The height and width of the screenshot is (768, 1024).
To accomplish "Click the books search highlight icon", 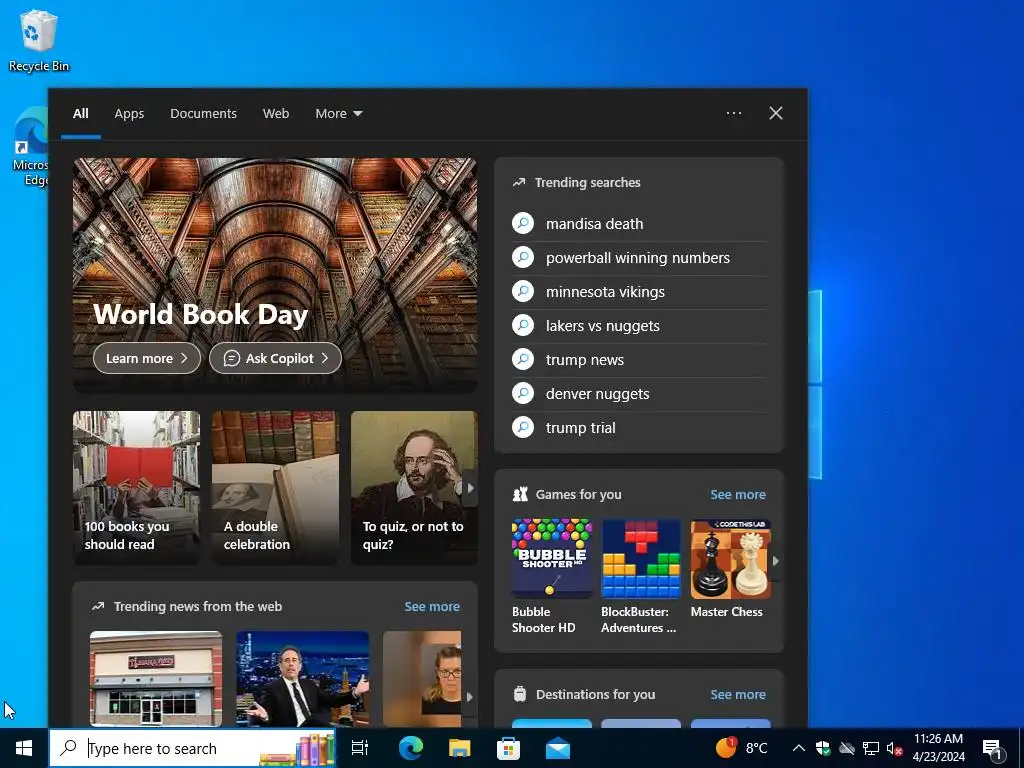I will [298, 748].
